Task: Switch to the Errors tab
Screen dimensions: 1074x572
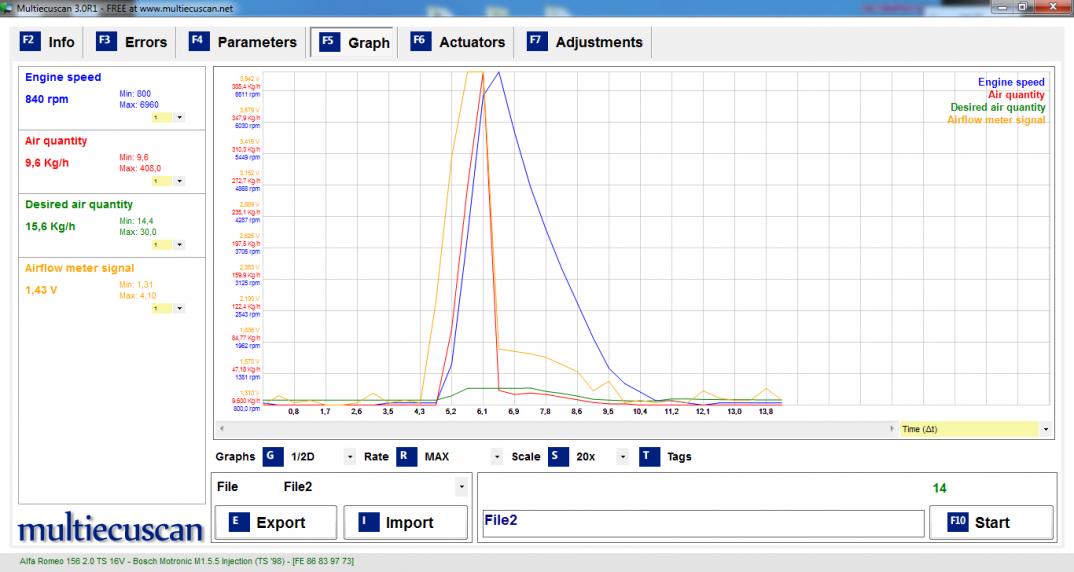Action: tap(133, 43)
